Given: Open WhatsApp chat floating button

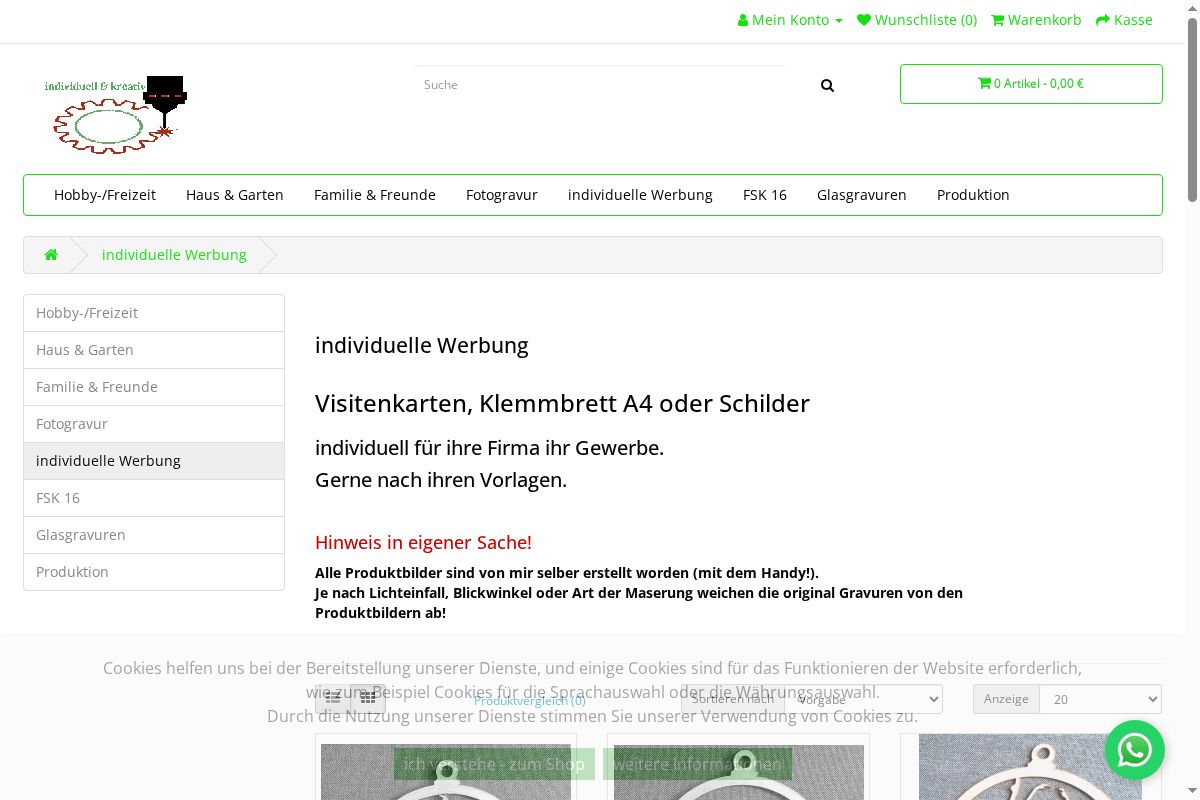Looking at the screenshot, I should click(1135, 750).
